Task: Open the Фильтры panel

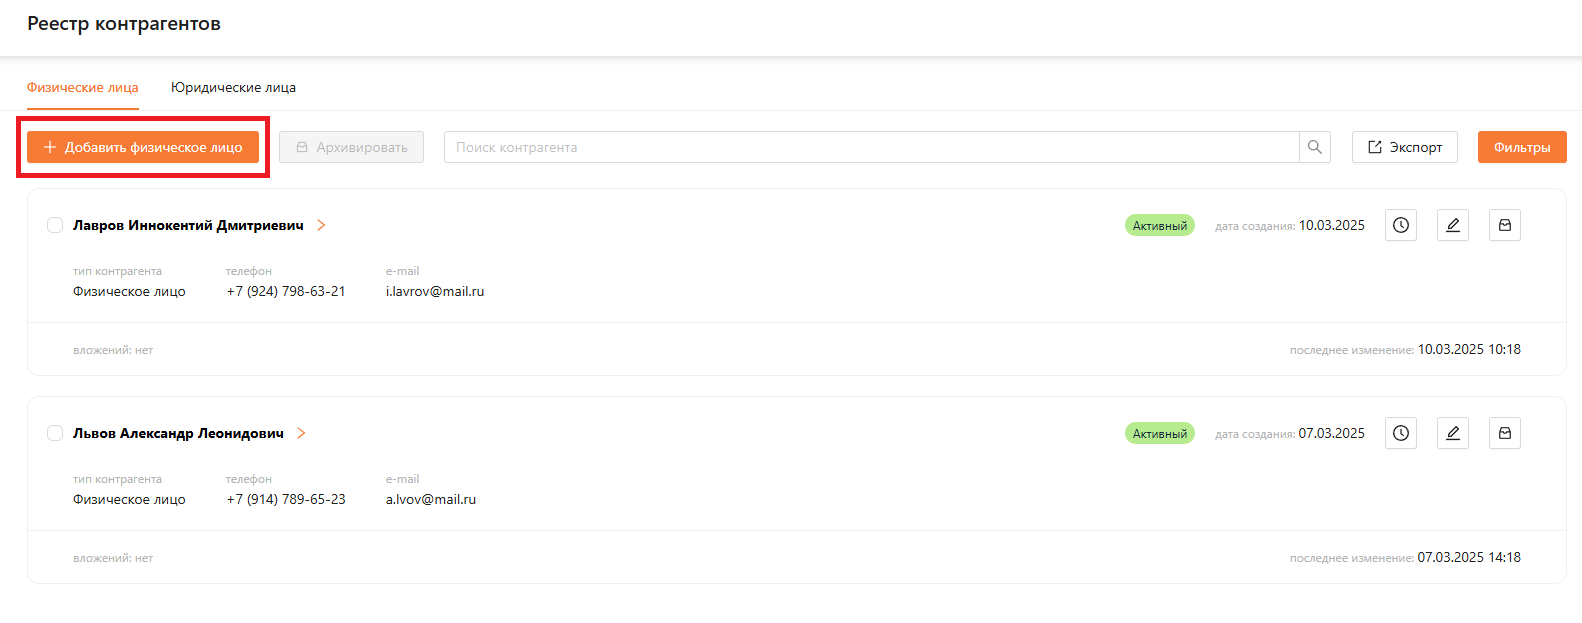Action: tap(1521, 147)
